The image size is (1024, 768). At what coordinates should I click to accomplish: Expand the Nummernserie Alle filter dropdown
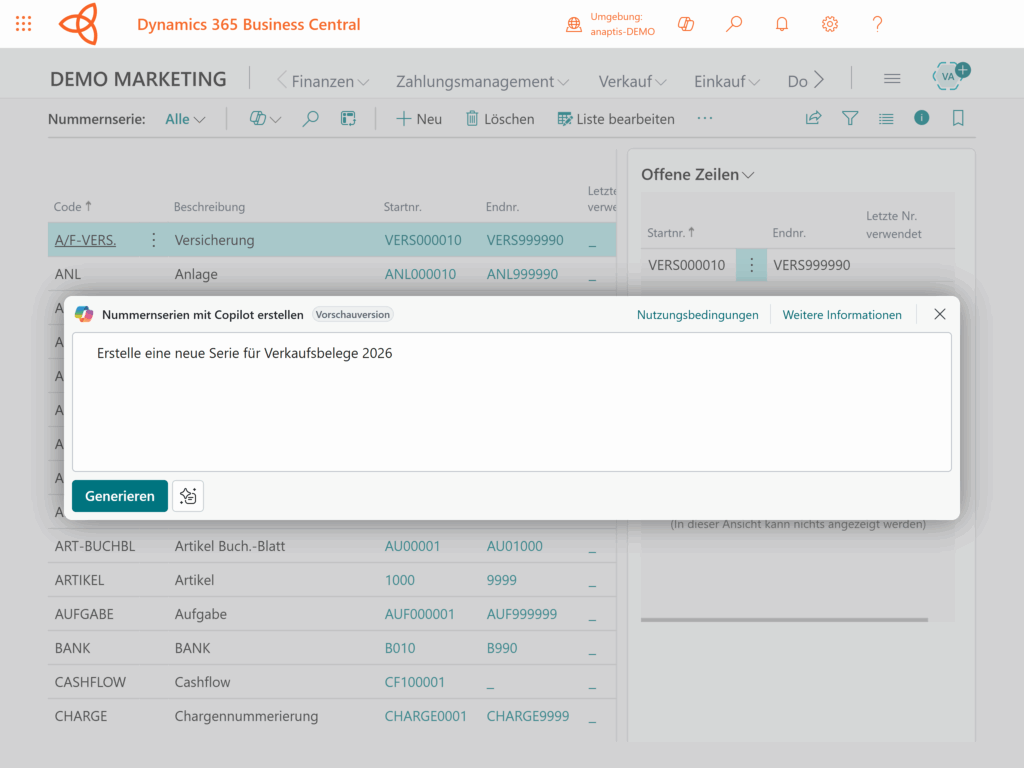[x=186, y=119]
